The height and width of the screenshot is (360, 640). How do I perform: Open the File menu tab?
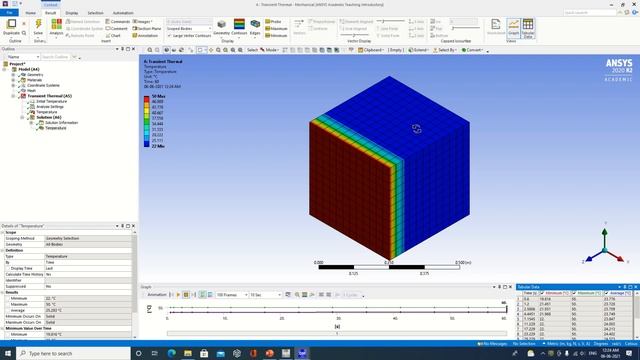(x=9, y=13)
